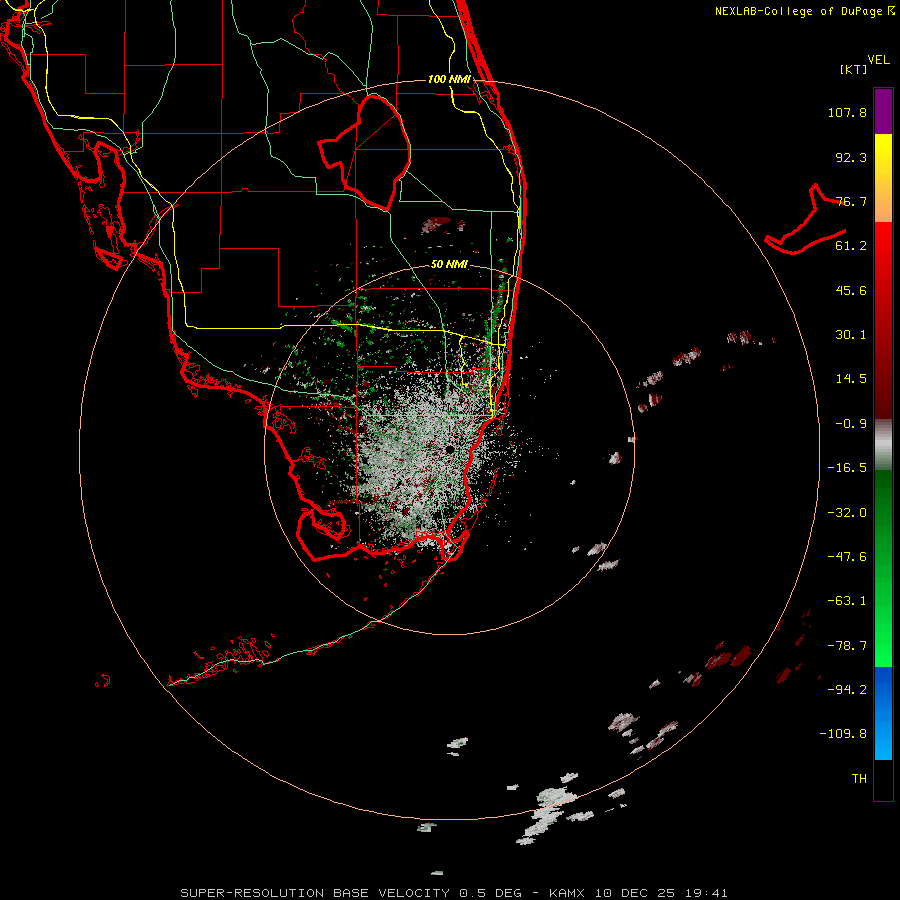Click the green segment of the velocity color bar
The width and height of the screenshot is (900, 900).
pyautogui.click(x=883, y=568)
